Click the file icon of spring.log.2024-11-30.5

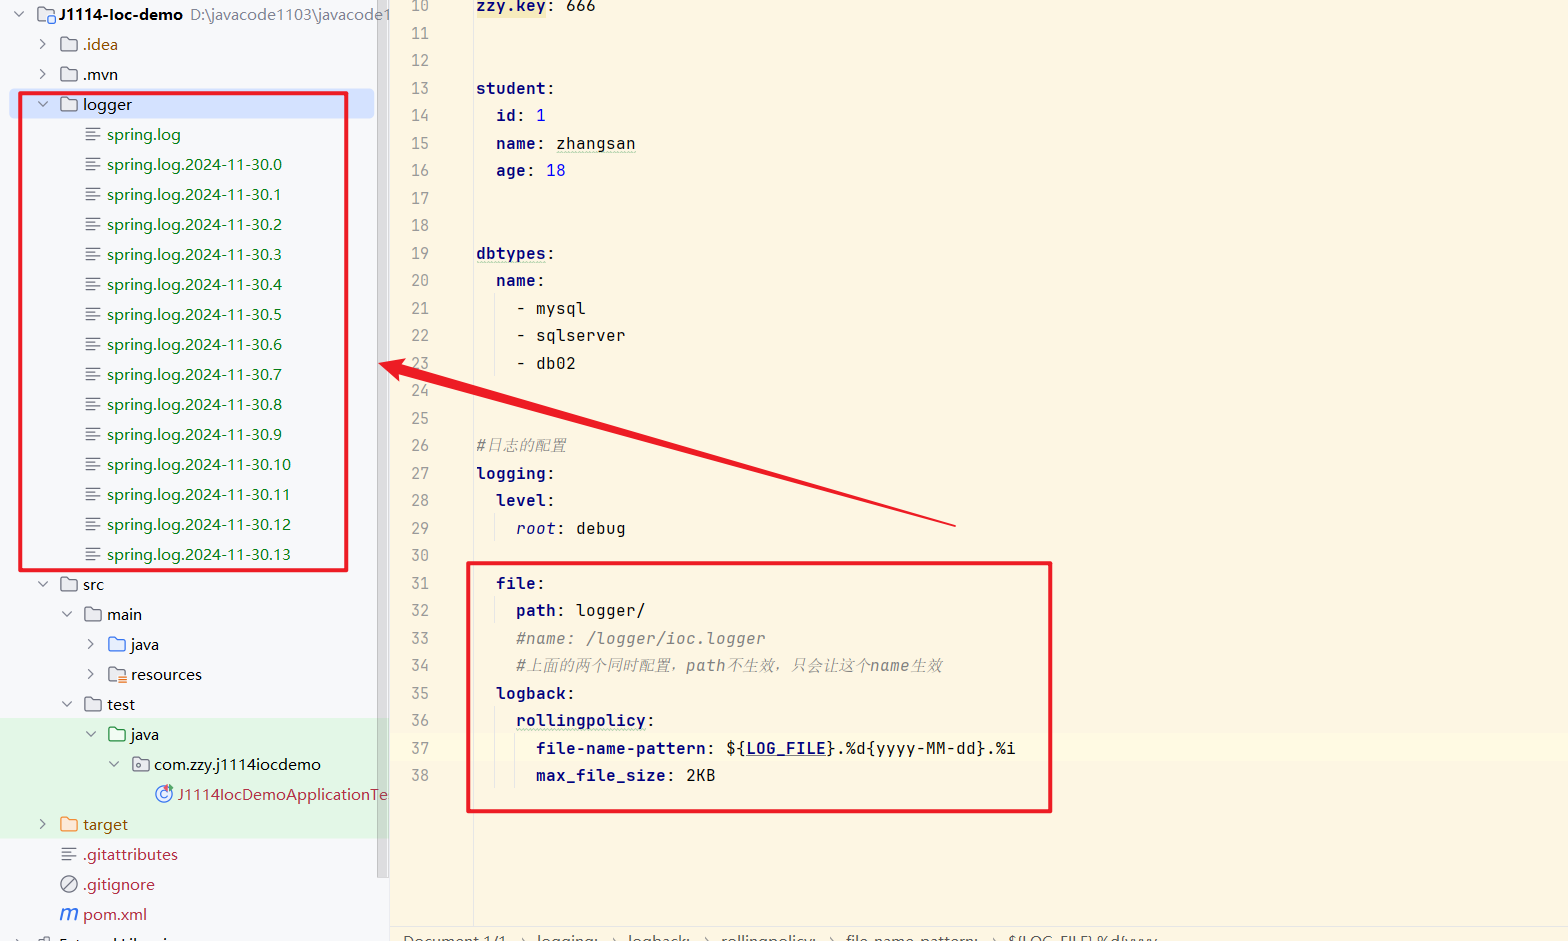pyautogui.click(x=93, y=314)
